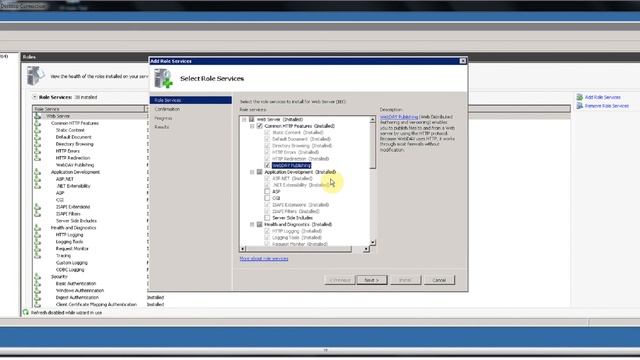
Task: Click the role services list vertical scrollbar thumb
Action: 373,145
